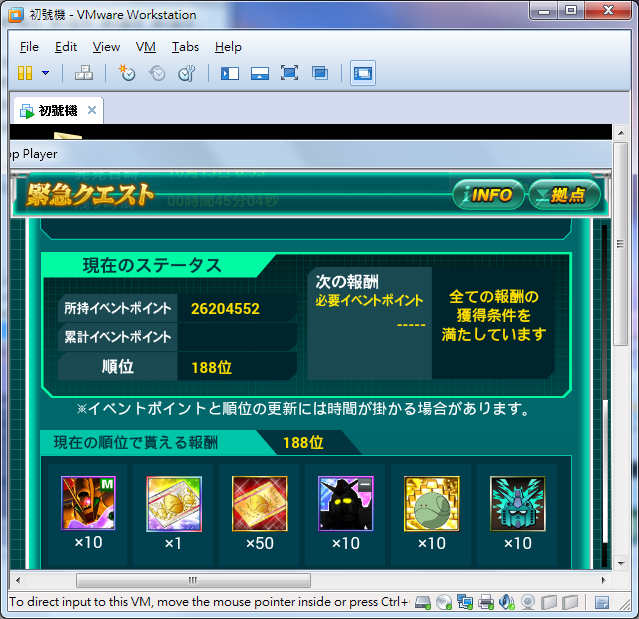The height and width of the screenshot is (619, 639).
Task: Click the INFO button in game
Action: tap(488, 195)
